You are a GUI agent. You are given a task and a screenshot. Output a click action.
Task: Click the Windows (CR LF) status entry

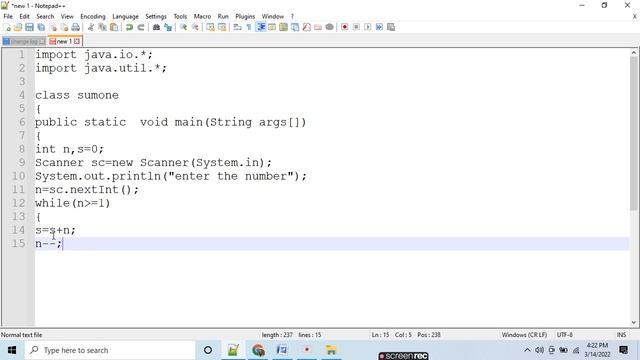(524, 335)
